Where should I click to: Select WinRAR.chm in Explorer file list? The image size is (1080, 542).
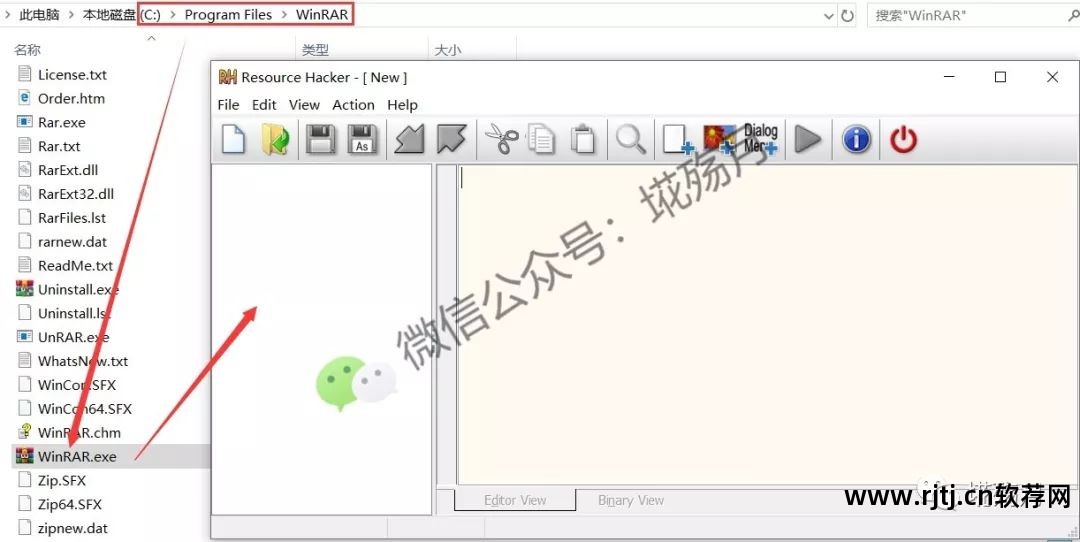click(79, 432)
